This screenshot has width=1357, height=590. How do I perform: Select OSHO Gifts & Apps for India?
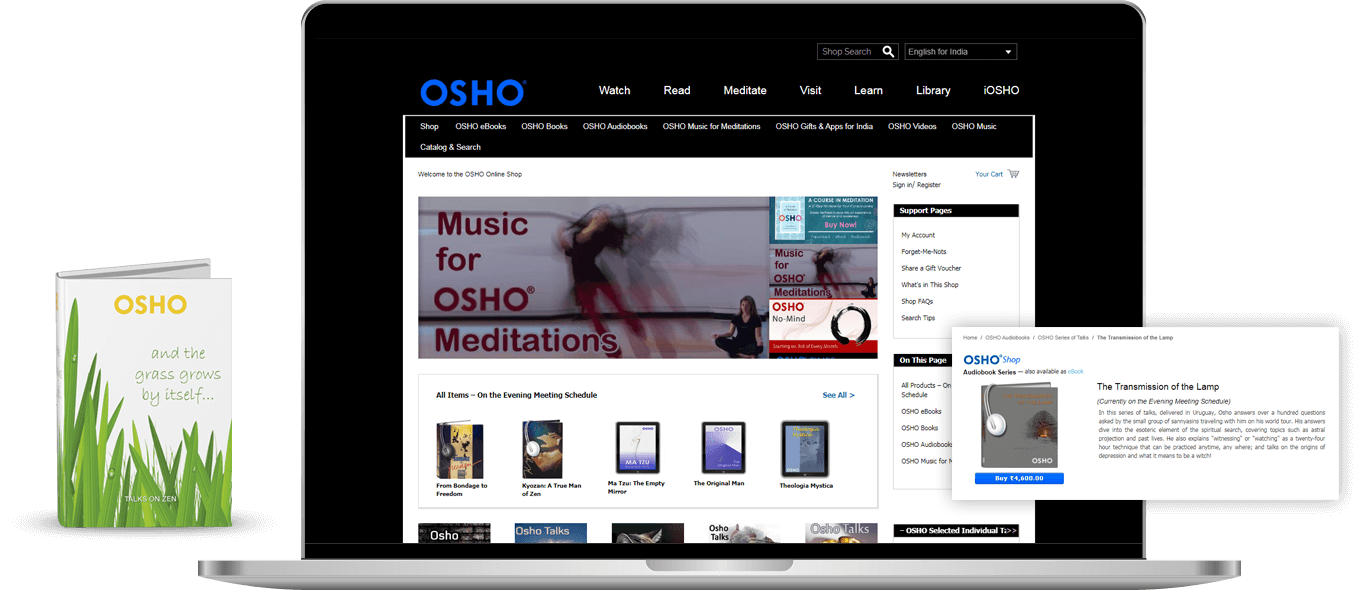[824, 126]
